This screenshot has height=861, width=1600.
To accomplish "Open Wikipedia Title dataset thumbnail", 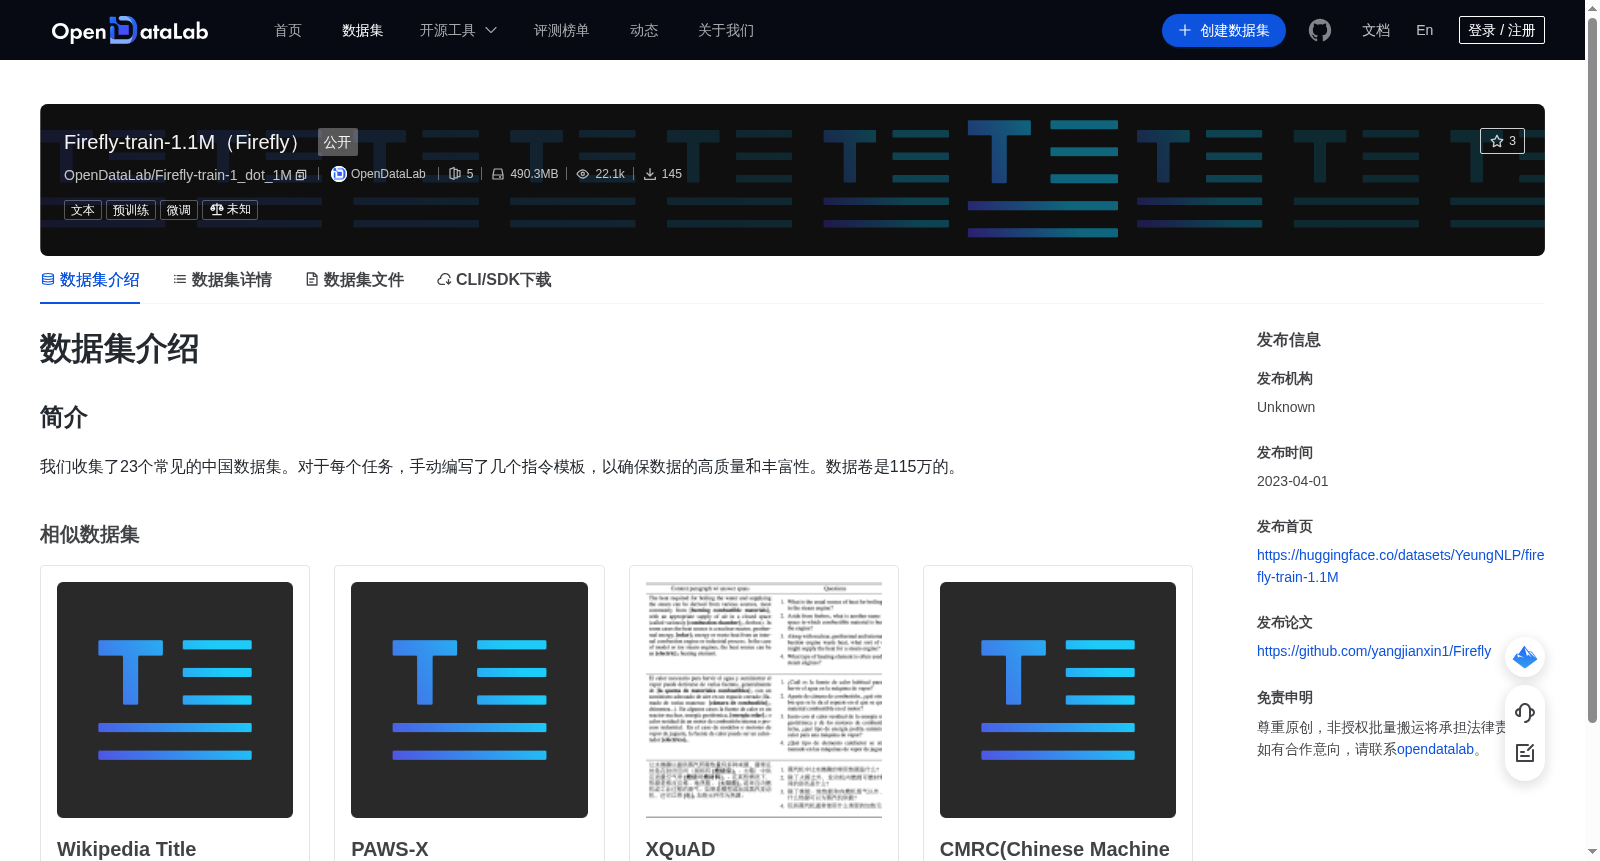I will tap(175, 700).
